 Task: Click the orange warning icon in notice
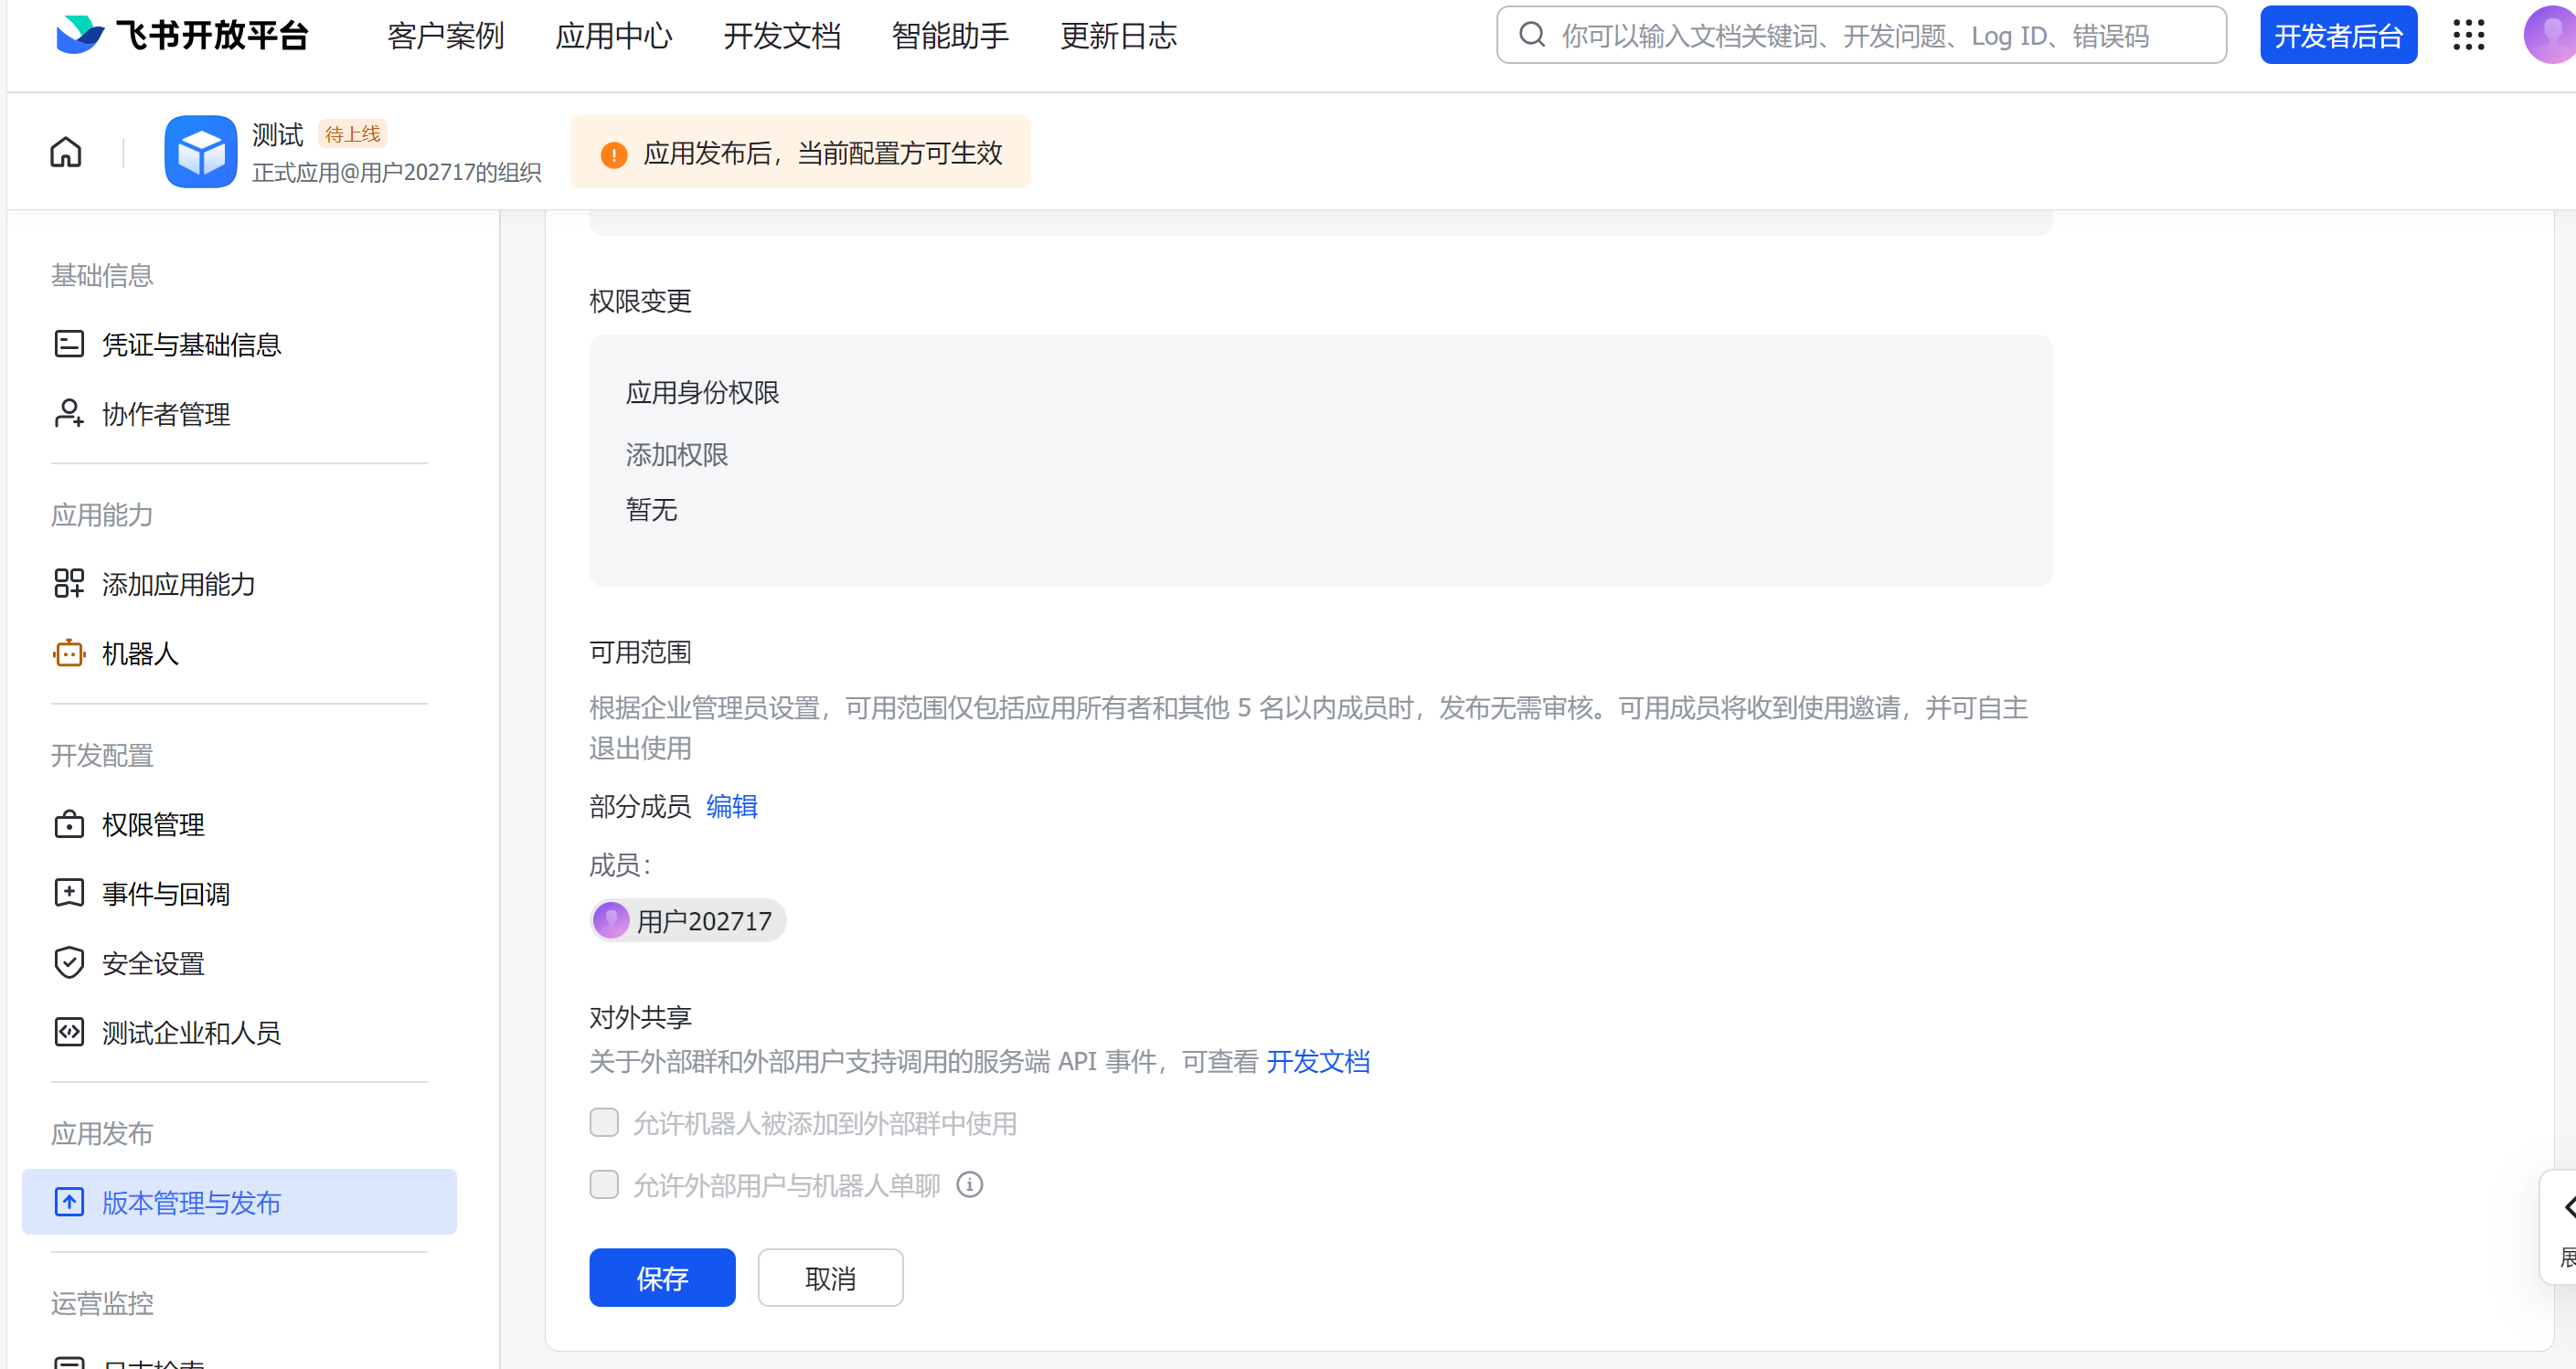613,154
